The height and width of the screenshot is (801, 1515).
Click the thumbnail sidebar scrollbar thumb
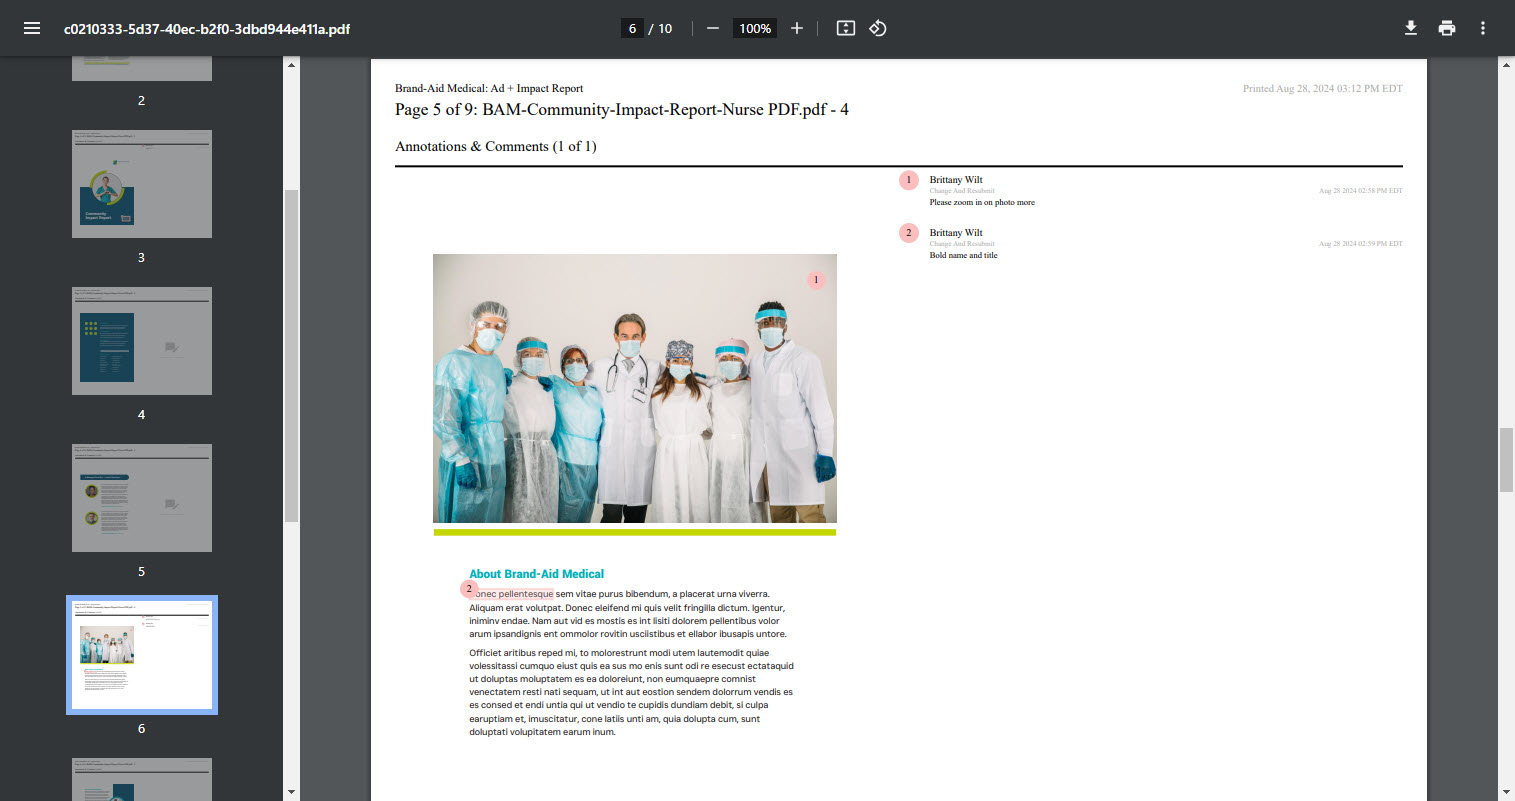pyautogui.click(x=292, y=356)
